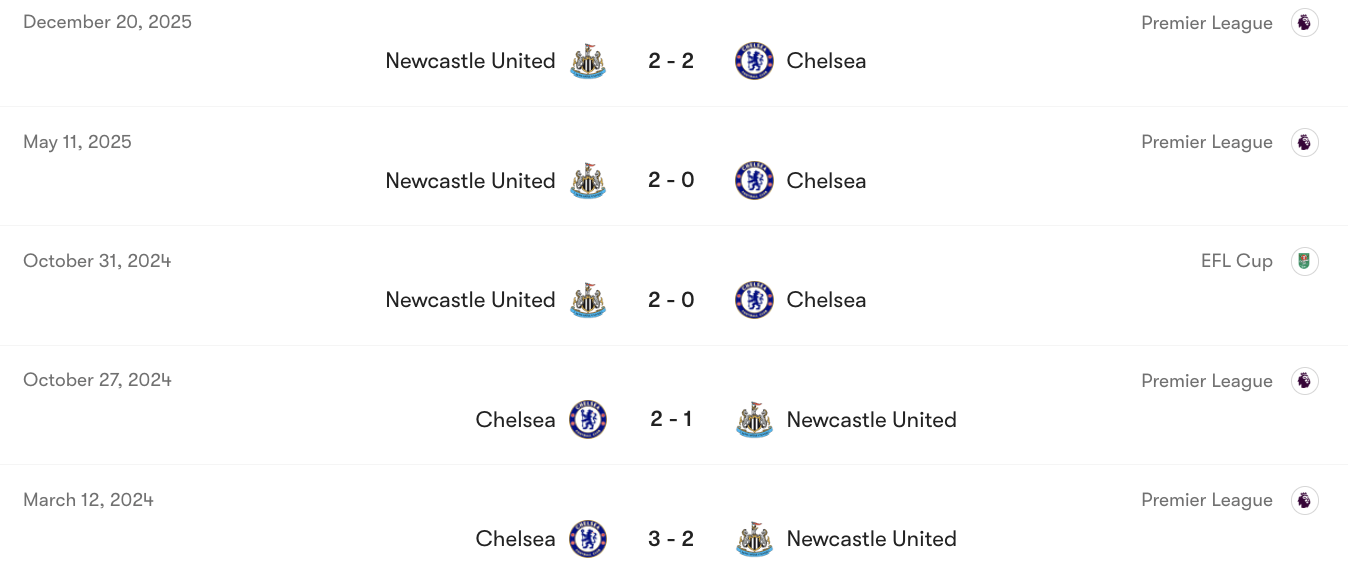The height and width of the screenshot is (576, 1348).
Task: Click the Premier League icon on the bottom row
Action: coord(1305,500)
